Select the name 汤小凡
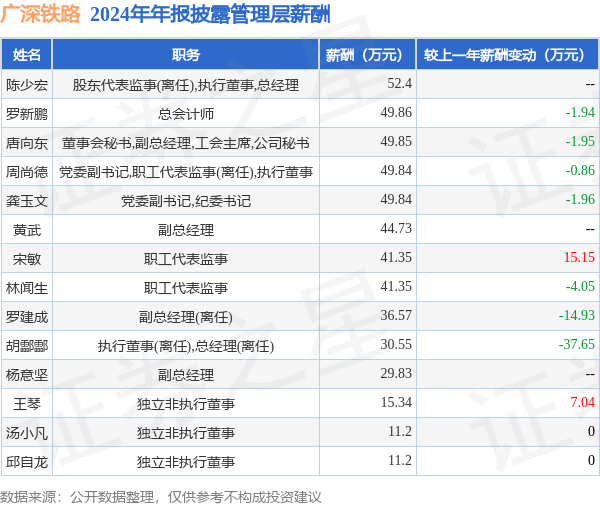This screenshot has width=600, height=506. [x=27, y=433]
